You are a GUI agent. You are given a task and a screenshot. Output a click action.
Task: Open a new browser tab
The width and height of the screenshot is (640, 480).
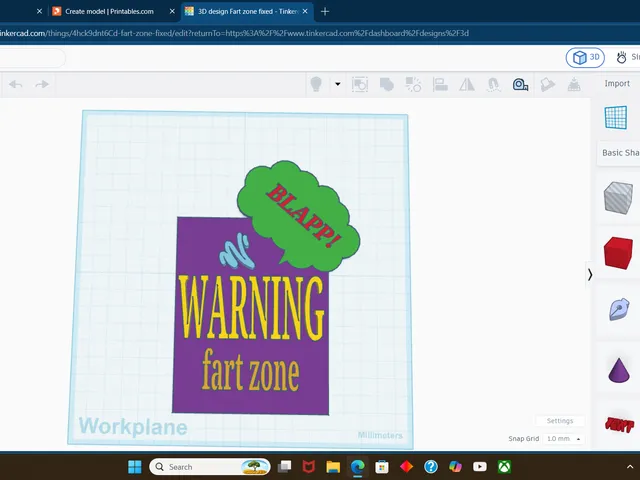(325, 11)
